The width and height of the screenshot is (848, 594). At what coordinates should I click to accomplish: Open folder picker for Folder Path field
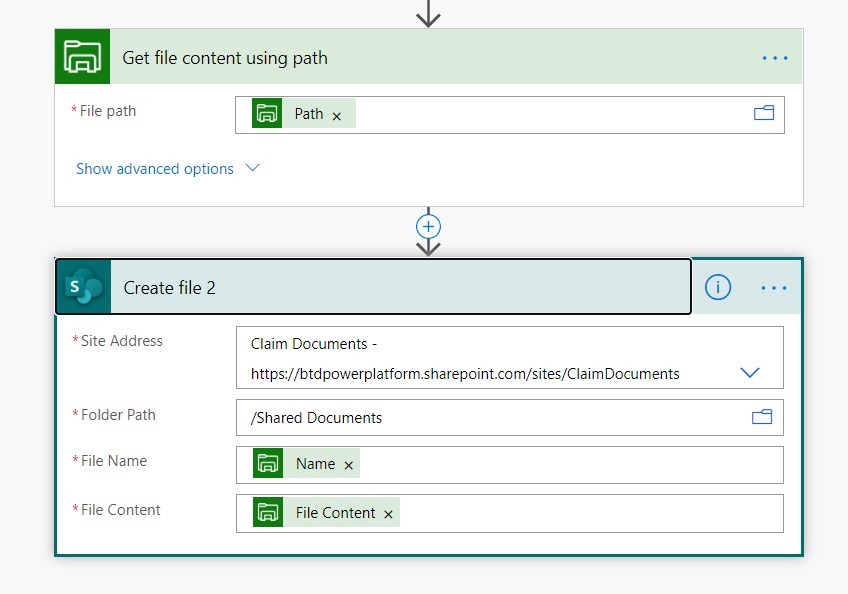[x=763, y=417]
